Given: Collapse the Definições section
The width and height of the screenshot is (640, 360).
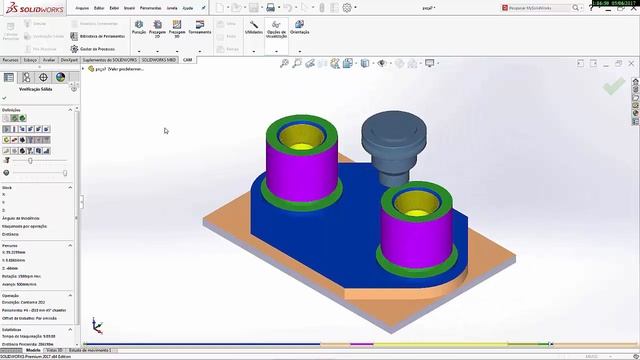Looking at the screenshot, I should [70, 110].
